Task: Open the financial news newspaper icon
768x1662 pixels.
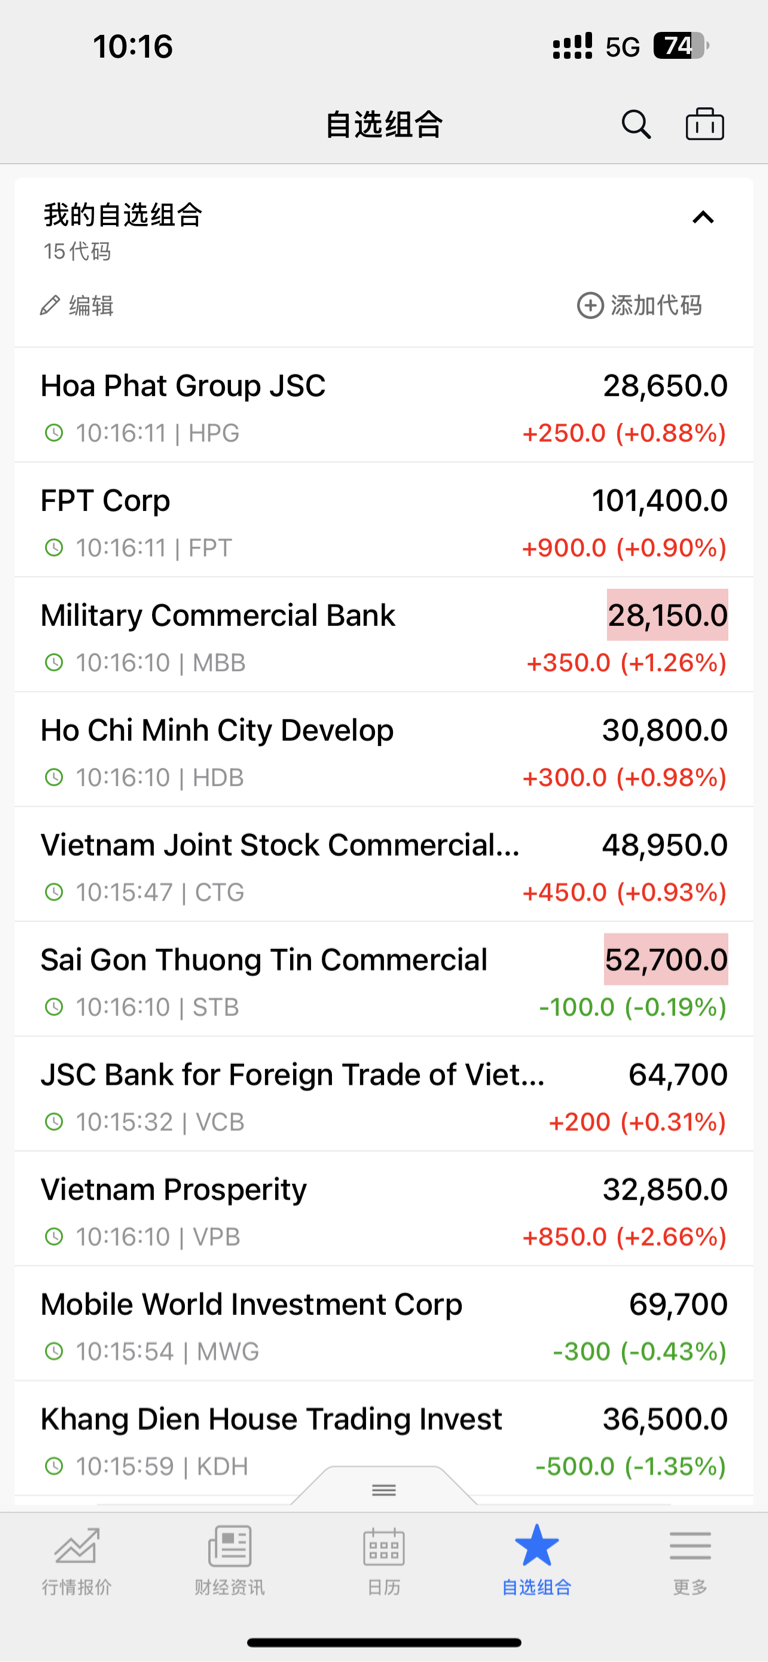Action: [x=230, y=1545]
